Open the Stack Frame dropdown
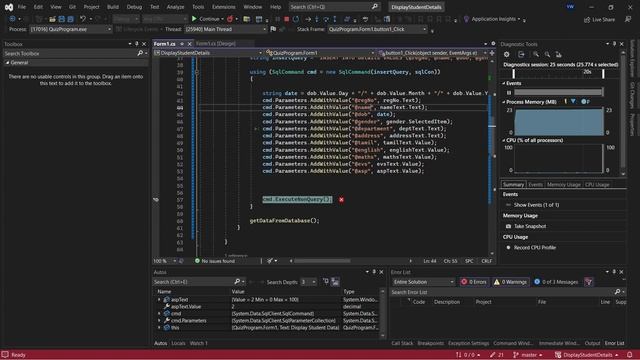This screenshot has width=640, height=360. point(378,29)
